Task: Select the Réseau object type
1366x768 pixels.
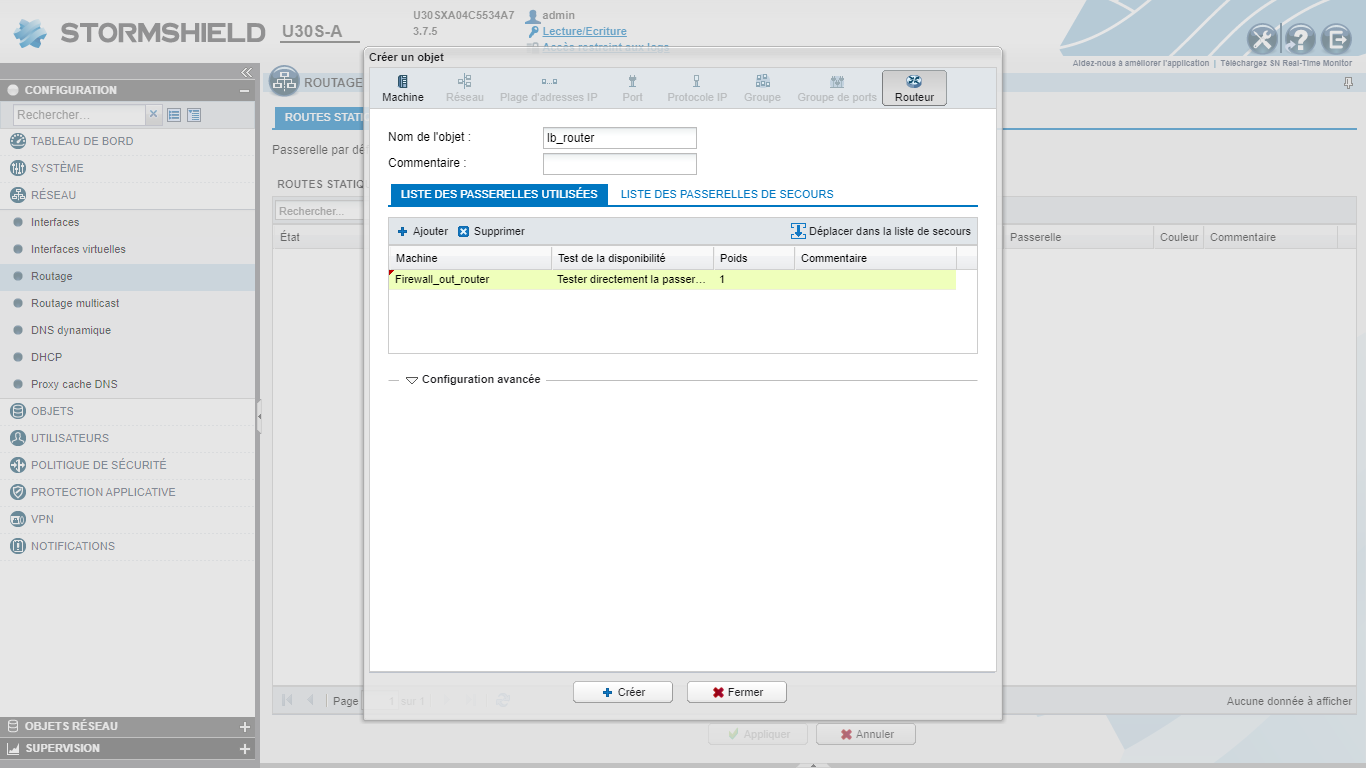Action: [x=465, y=88]
